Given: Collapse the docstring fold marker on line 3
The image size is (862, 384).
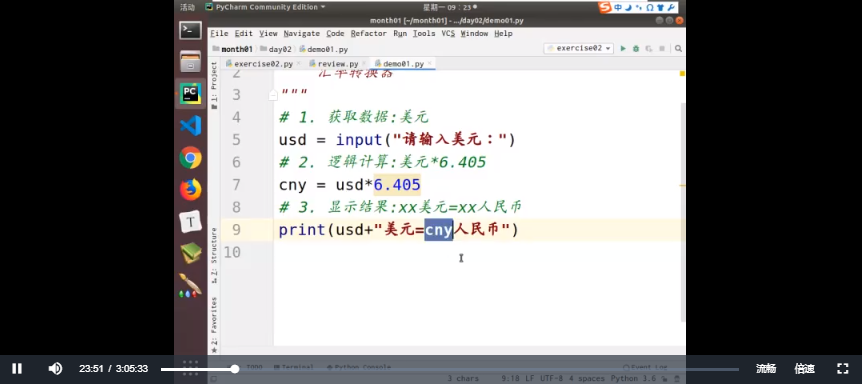Looking at the screenshot, I should (x=273, y=96).
